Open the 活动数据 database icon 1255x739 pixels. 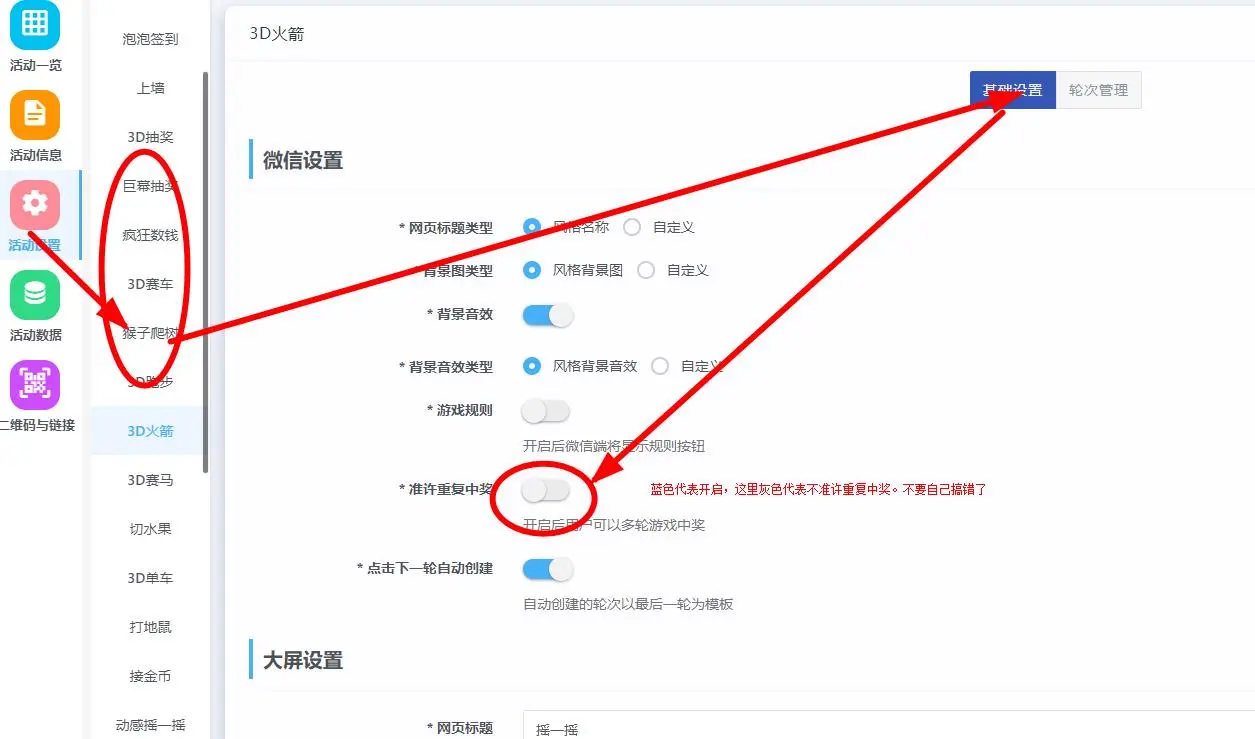coord(35,295)
